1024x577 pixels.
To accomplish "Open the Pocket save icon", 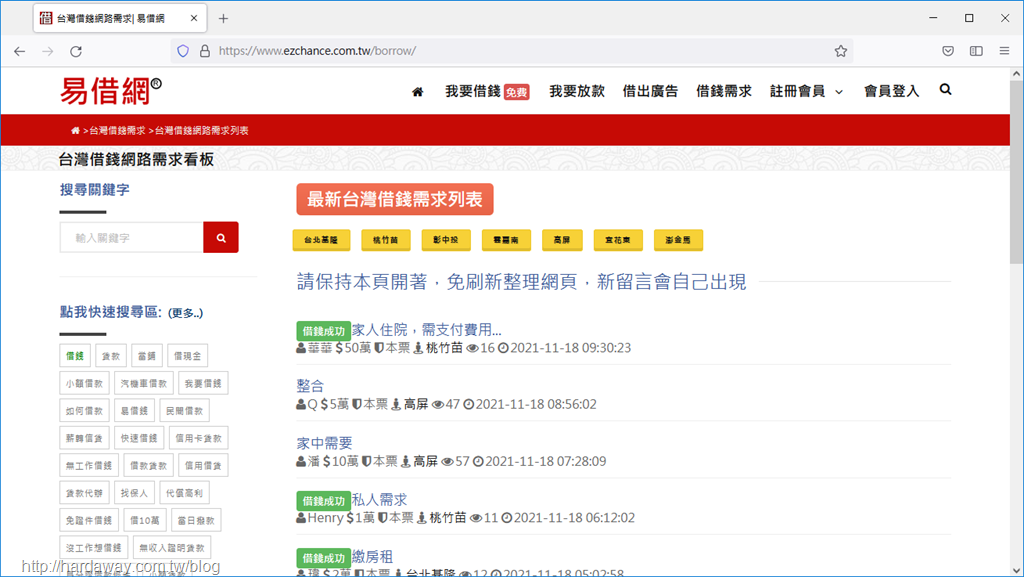I will (948, 51).
